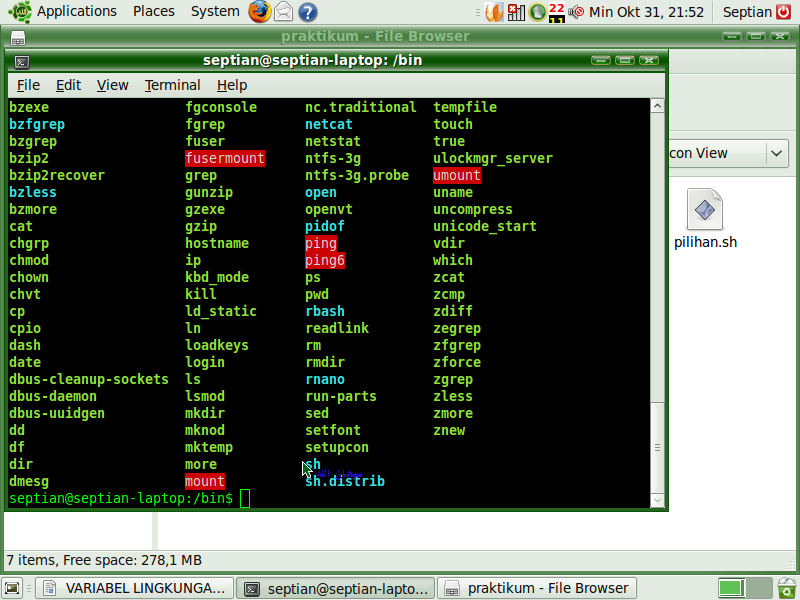Screen dimensions: 800x600
Task: Click the flame tray icon
Action: point(493,12)
